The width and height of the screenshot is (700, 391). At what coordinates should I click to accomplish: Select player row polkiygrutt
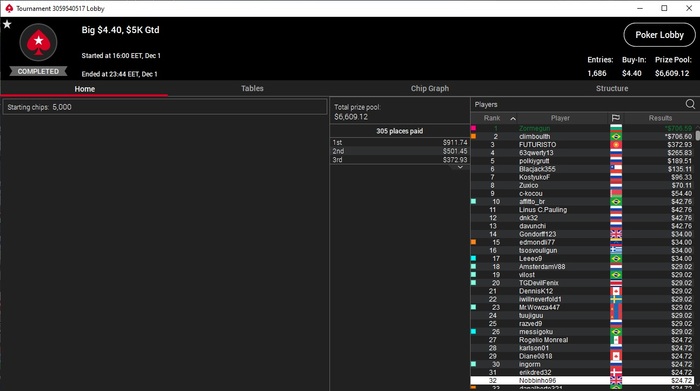(583, 161)
